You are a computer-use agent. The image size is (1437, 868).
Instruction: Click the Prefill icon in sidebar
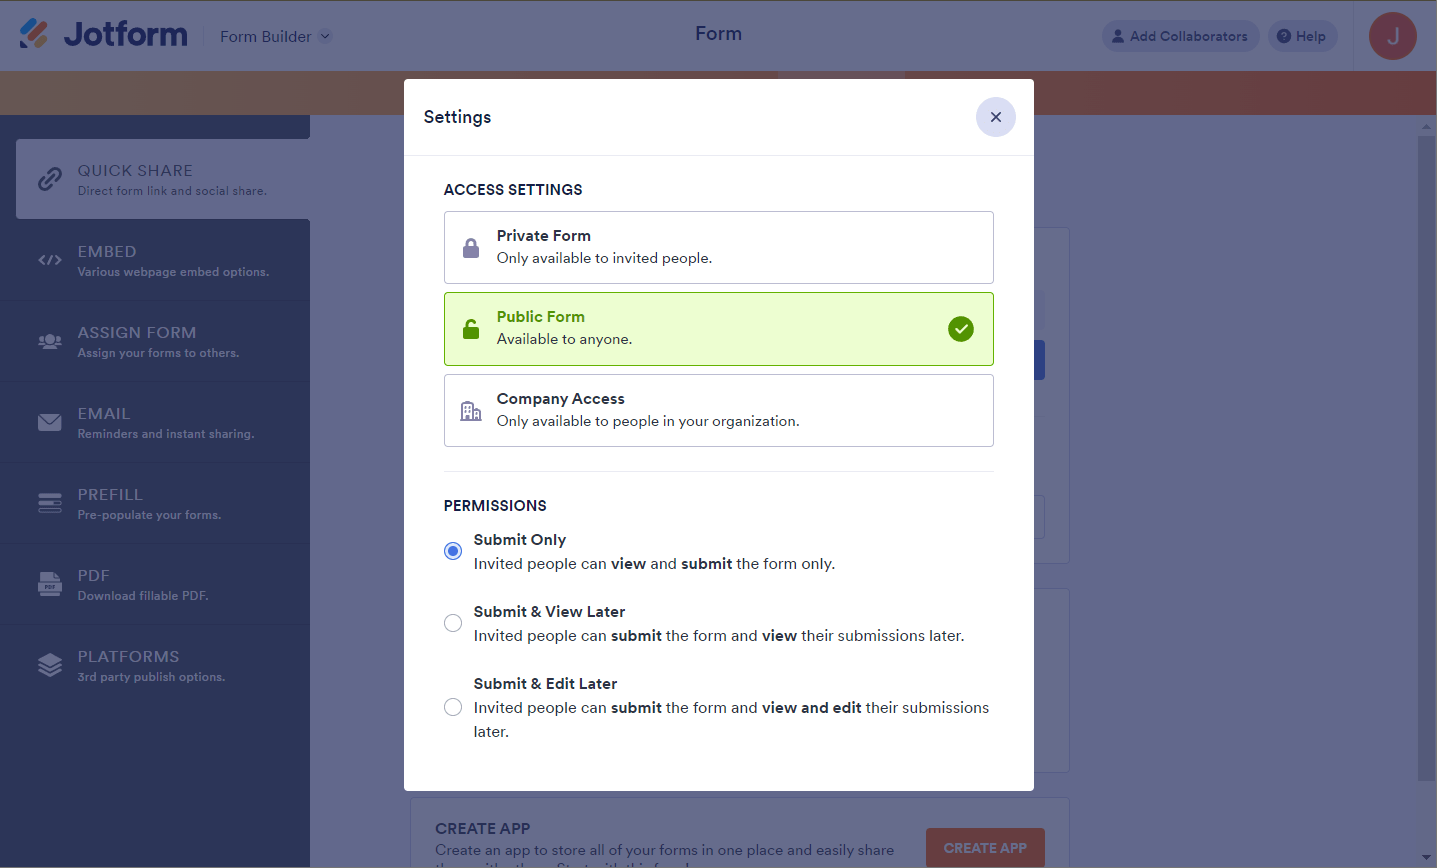(x=50, y=503)
